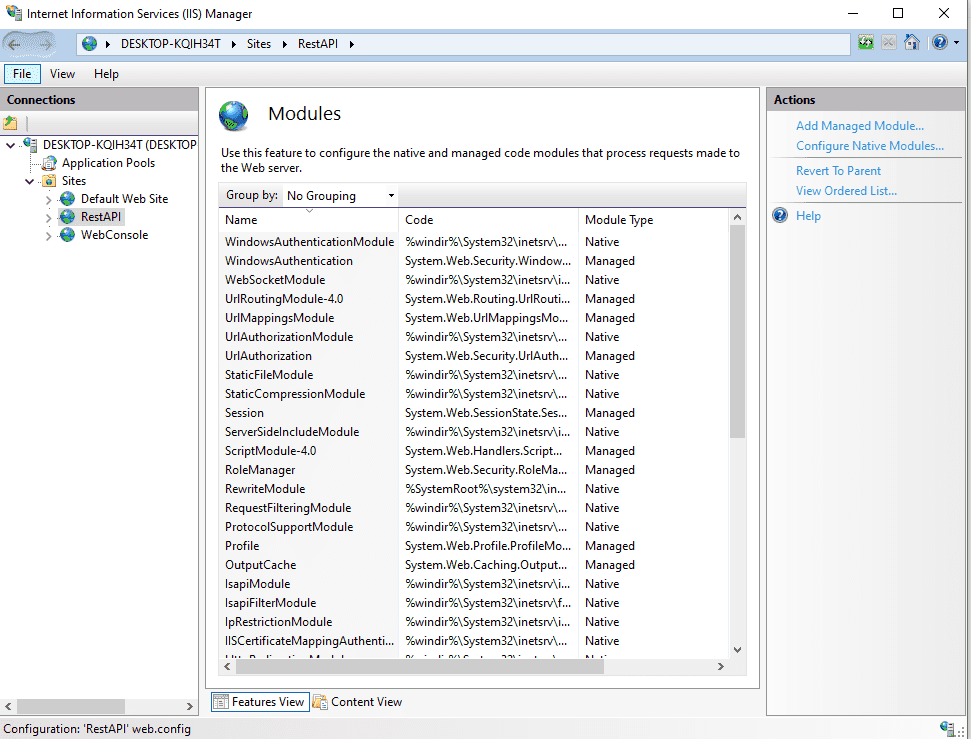This screenshot has height=739, width=971.
Task: Sort by the Name column header
Action: coord(309,220)
